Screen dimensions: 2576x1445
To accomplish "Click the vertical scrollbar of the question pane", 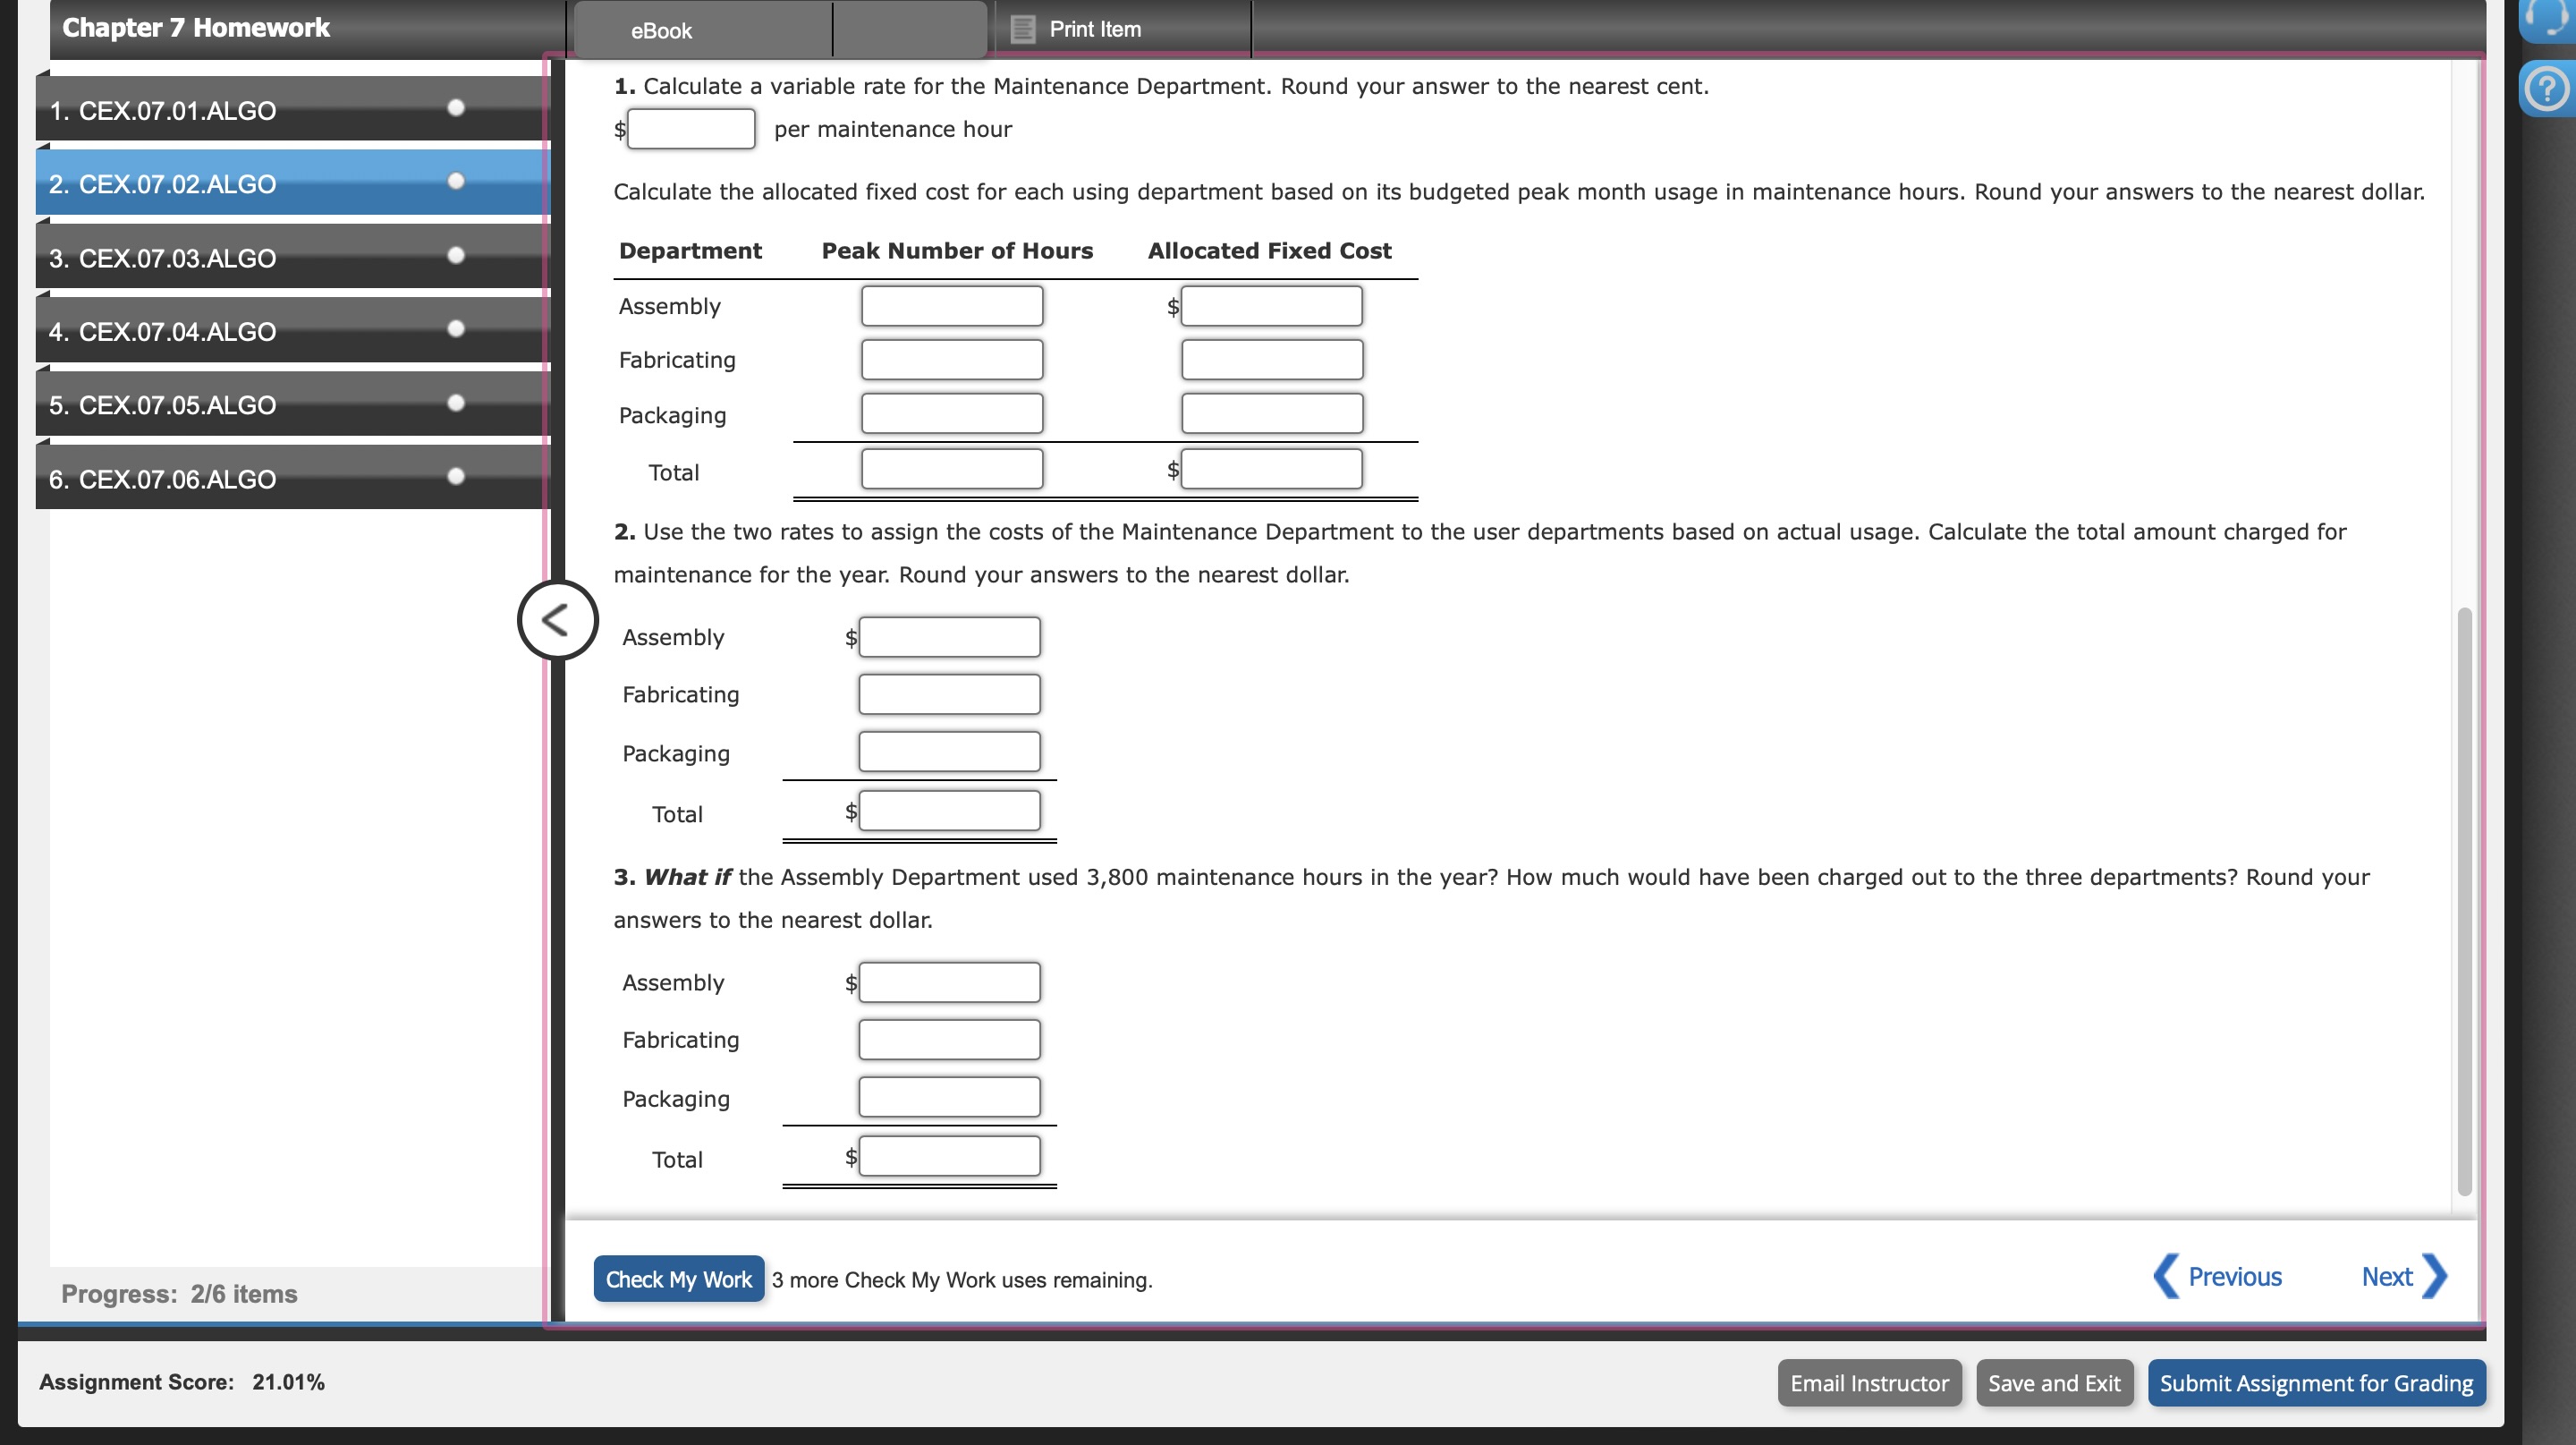I will (2464, 900).
